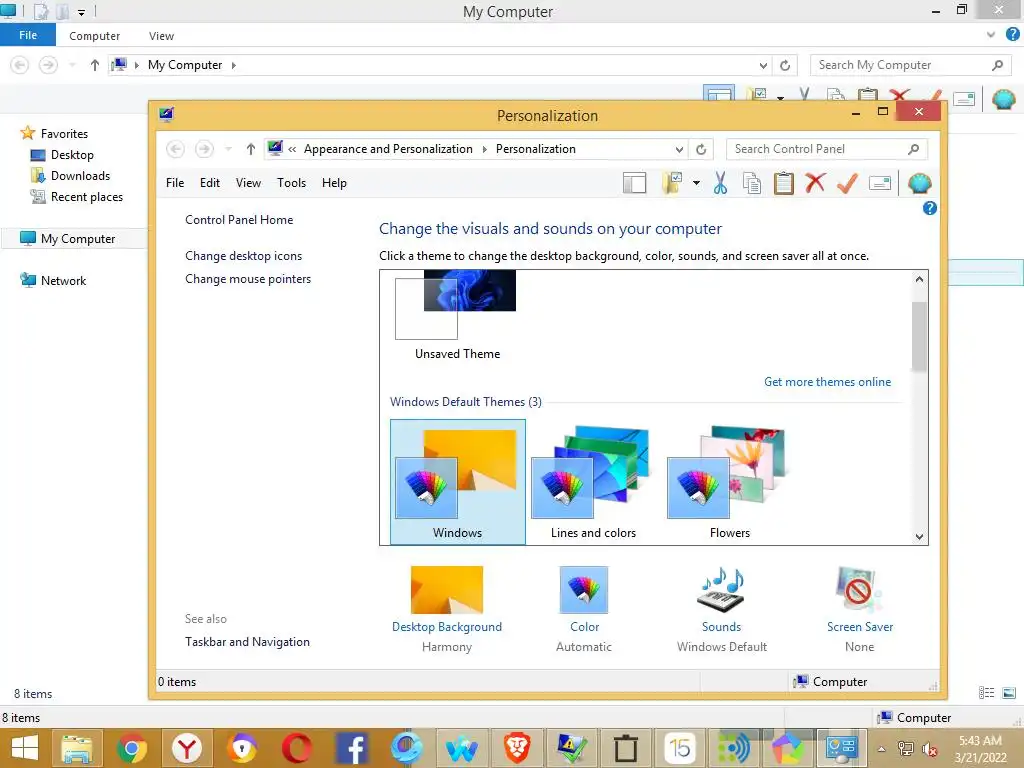Viewport: 1024px width, 768px height.
Task: Refresh the Personalization address bar
Action: coord(701,150)
